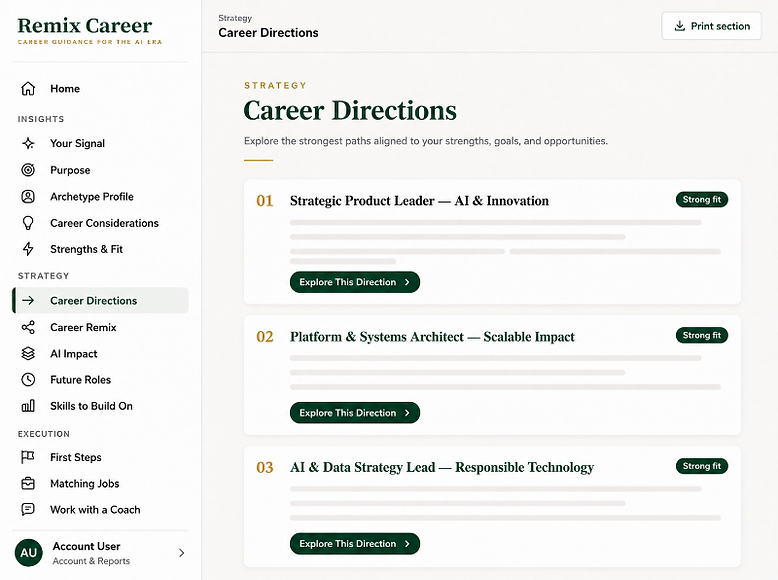
Task: Click the AI Impact layers icon
Action: 28,354
